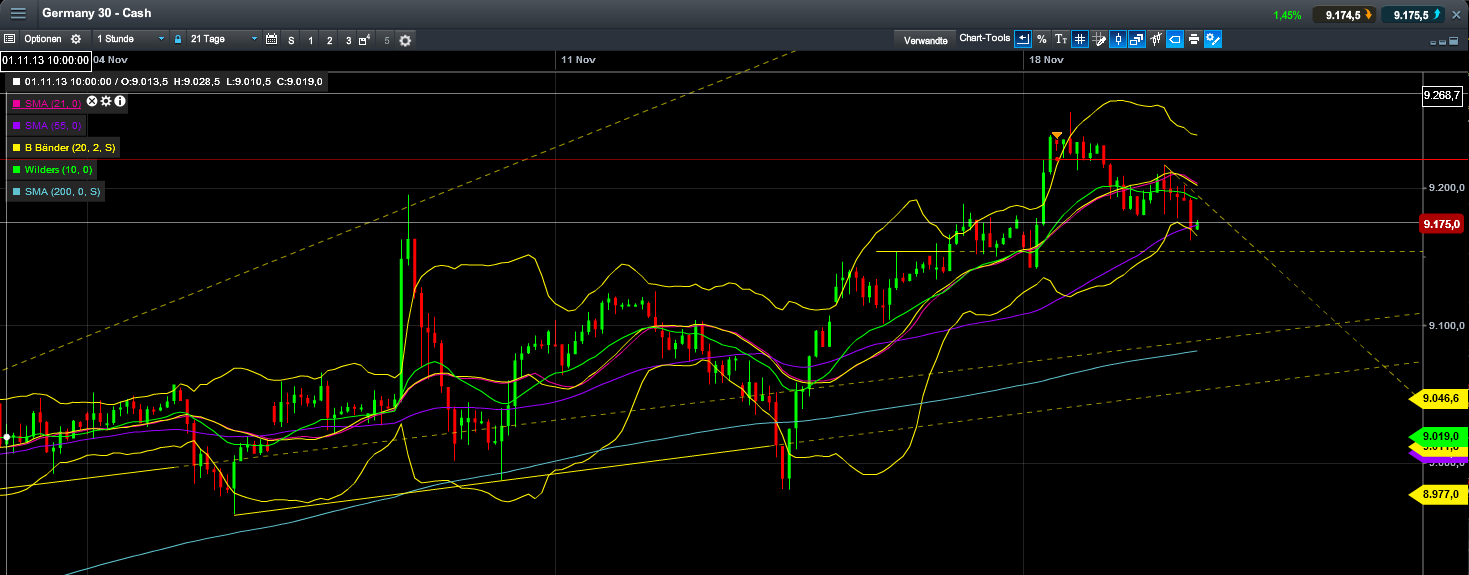
Task: Click the red 9.175,0 current price label
Action: point(1442,225)
